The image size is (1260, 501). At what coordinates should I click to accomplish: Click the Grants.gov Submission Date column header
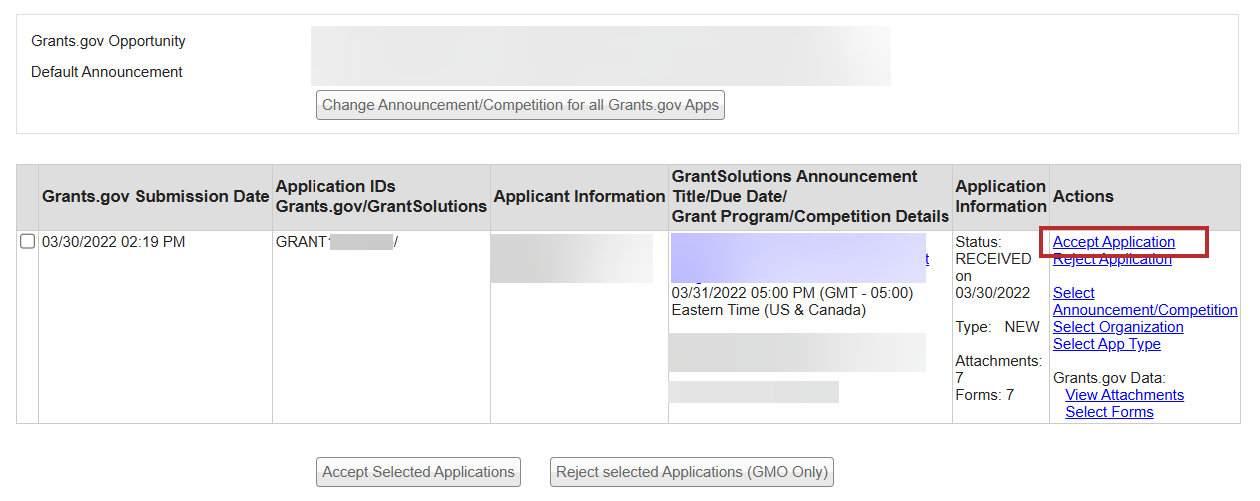click(155, 197)
